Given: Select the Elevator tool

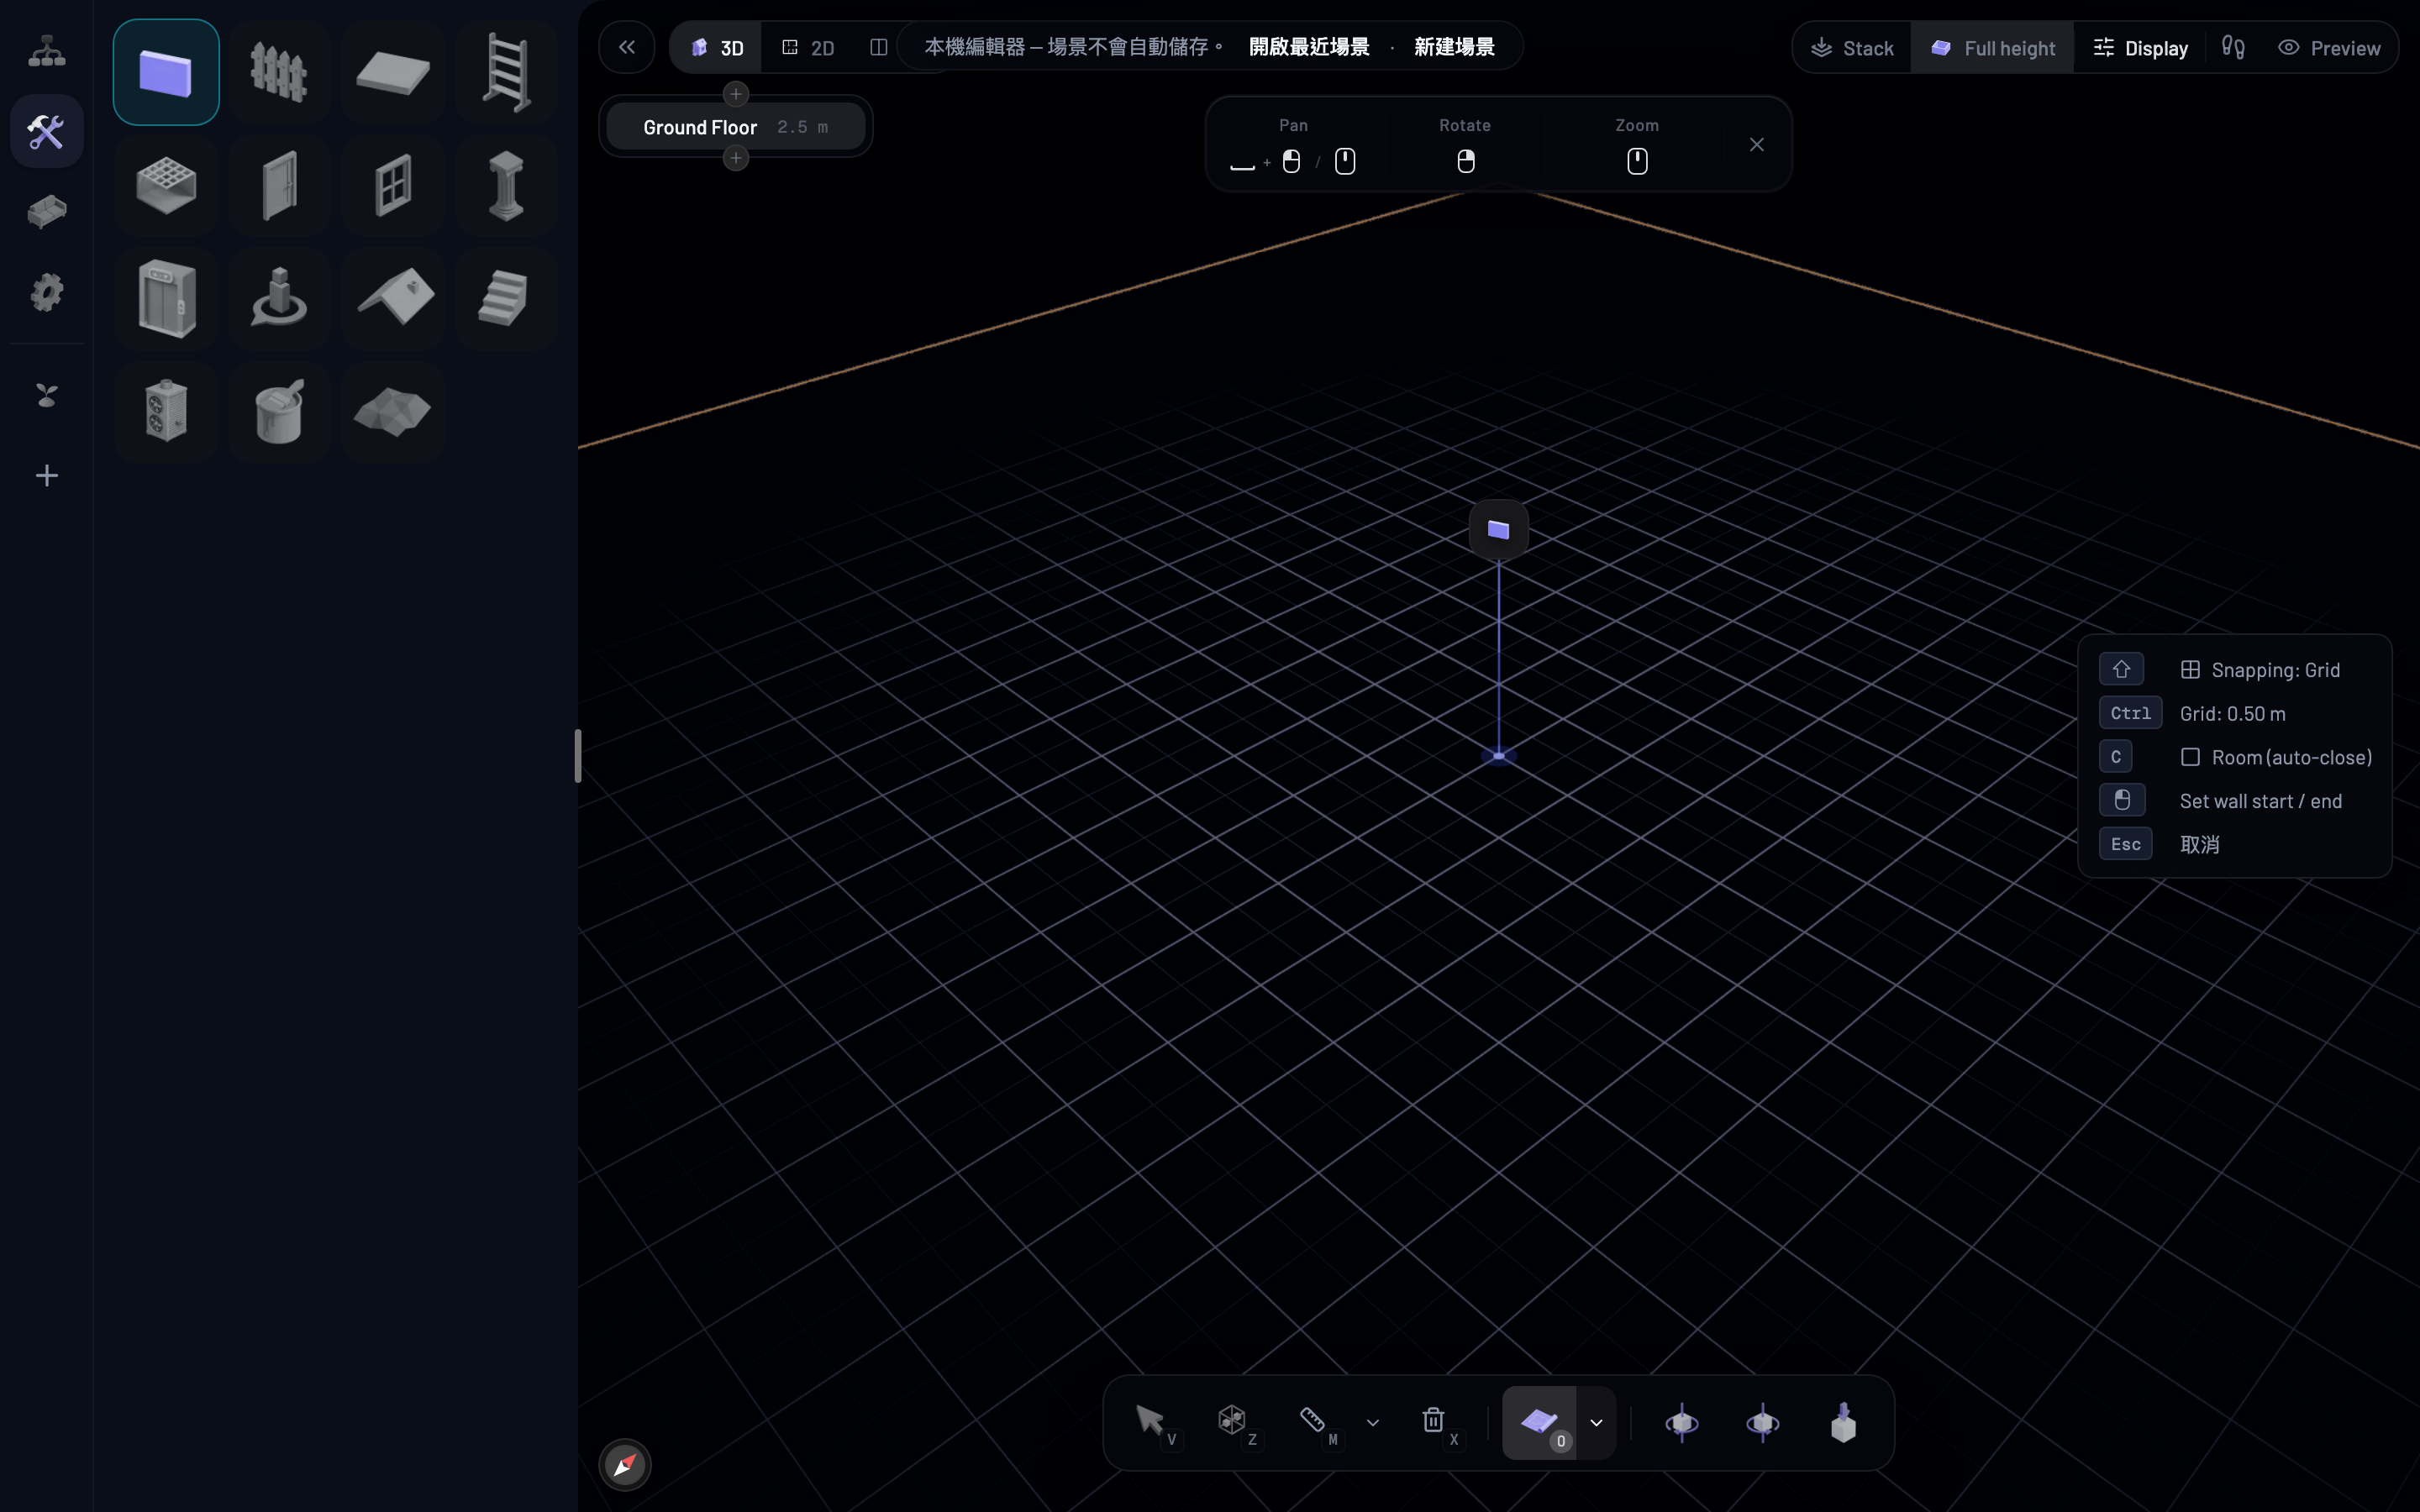Looking at the screenshot, I should coord(166,298).
